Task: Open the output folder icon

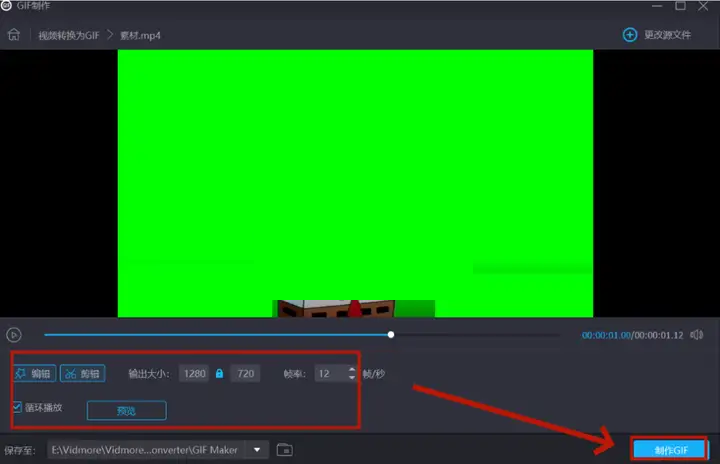Action: click(x=285, y=450)
